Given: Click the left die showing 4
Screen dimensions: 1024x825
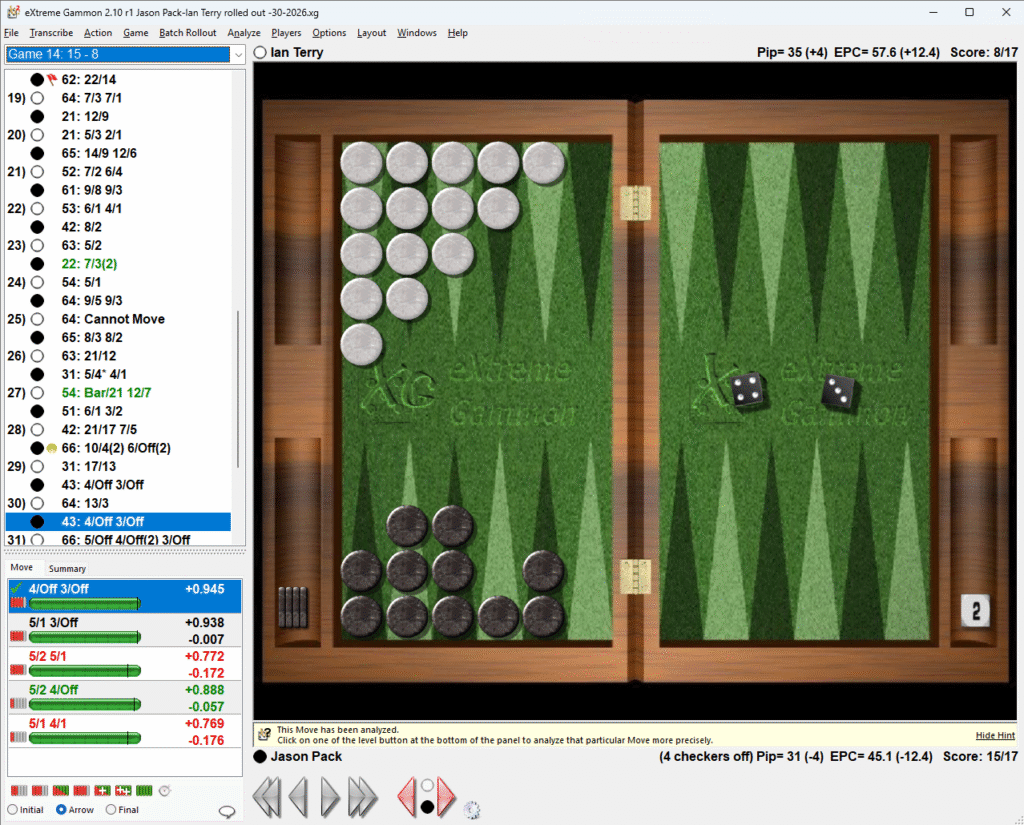Looking at the screenshot, I should [747, 389].
